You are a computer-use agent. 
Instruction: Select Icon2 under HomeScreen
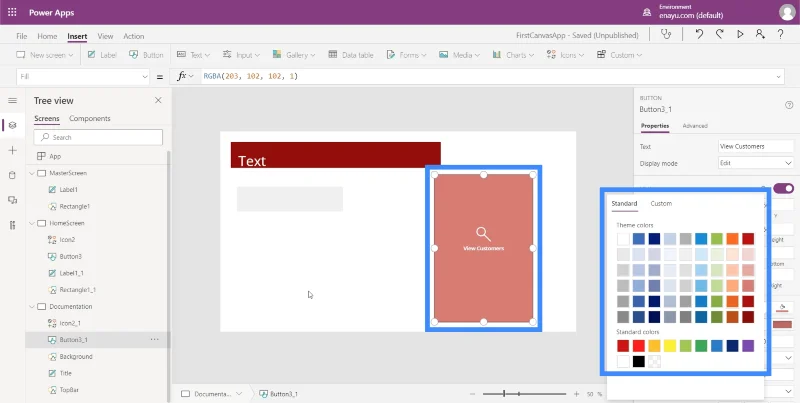[67, 240]
